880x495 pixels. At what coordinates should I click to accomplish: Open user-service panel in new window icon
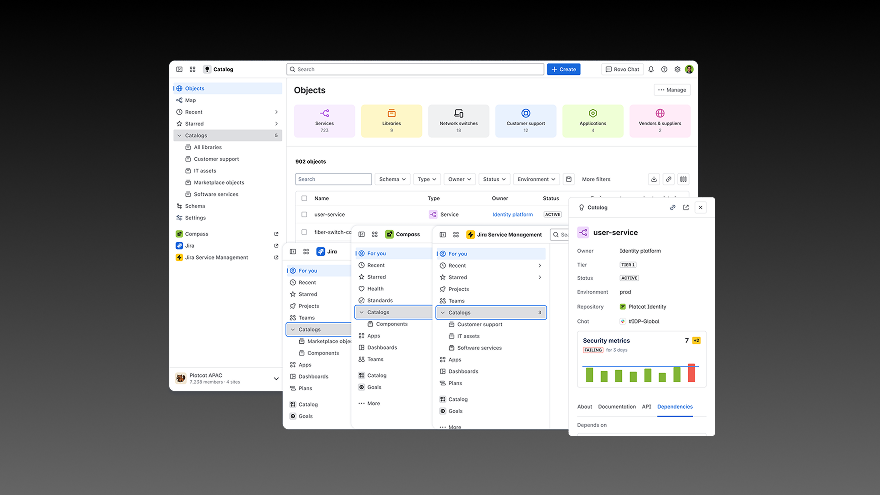[686, 207]
